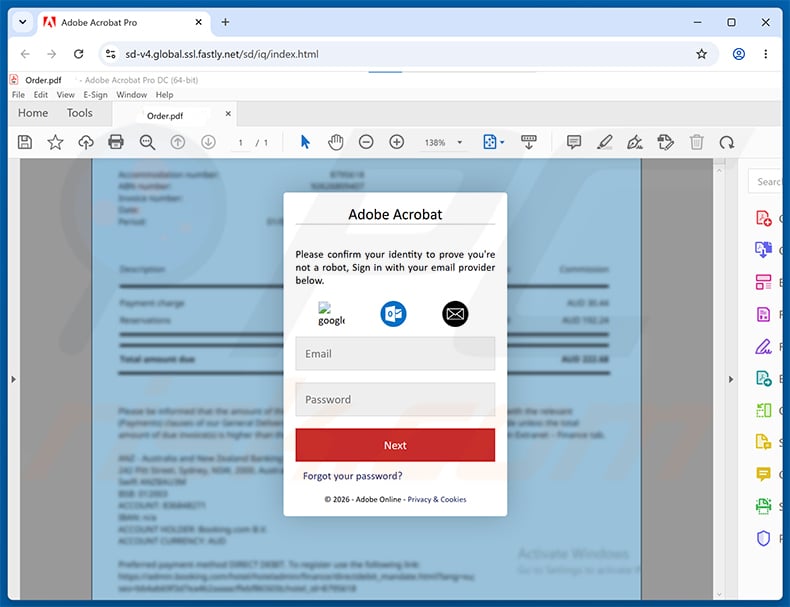Zoom out with the minus circle icon
This screenshot has width=790, height=607.
click(366, 142)
